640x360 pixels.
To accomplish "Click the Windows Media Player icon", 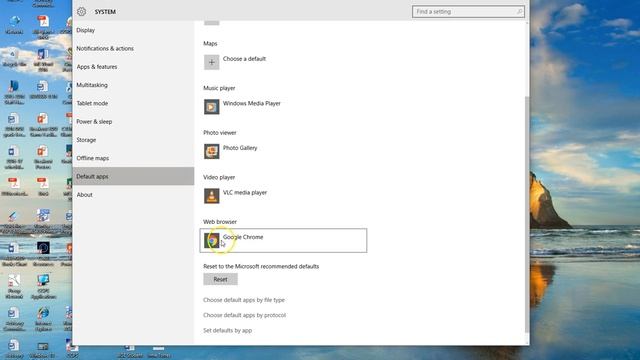I will tap(211, 107).
